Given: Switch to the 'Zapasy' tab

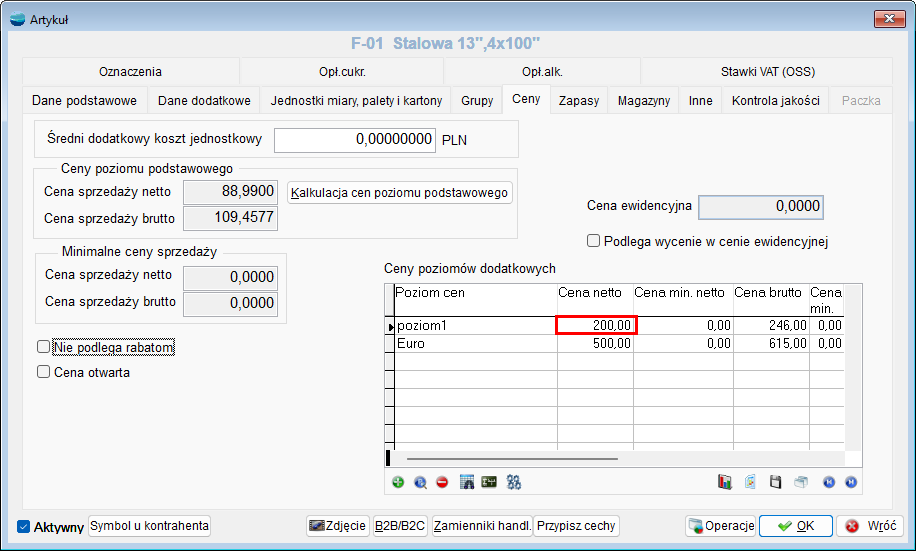Looking at the screenshot, I should click(x=579, y=101).
